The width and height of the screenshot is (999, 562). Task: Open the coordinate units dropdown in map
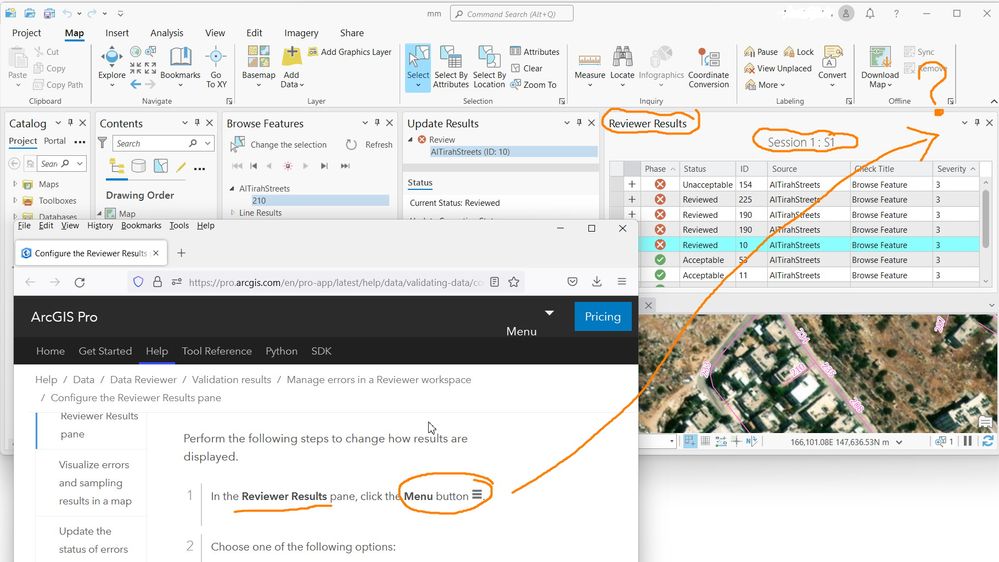(x=899, y=442)
